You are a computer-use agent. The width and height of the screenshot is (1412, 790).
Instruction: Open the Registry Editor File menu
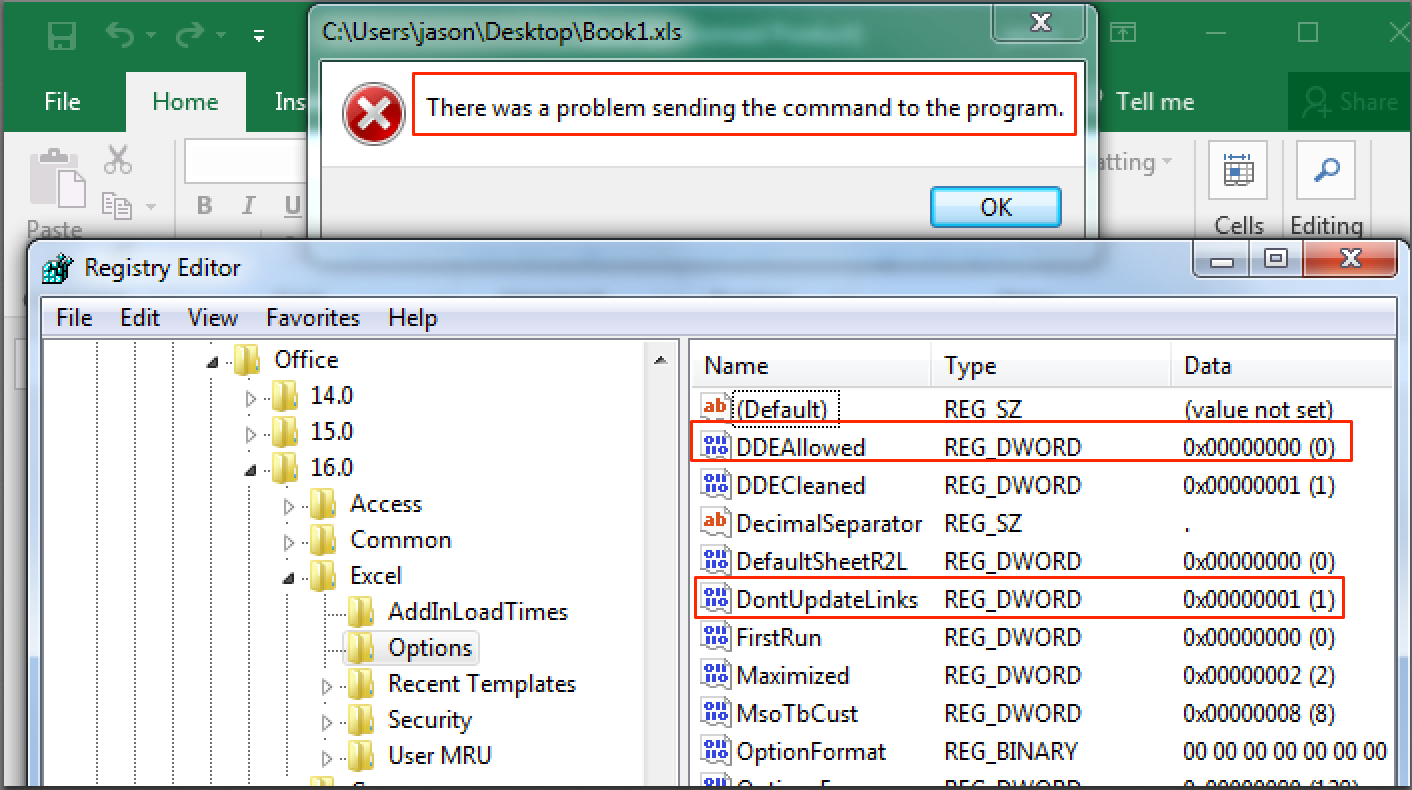[75, 318]
